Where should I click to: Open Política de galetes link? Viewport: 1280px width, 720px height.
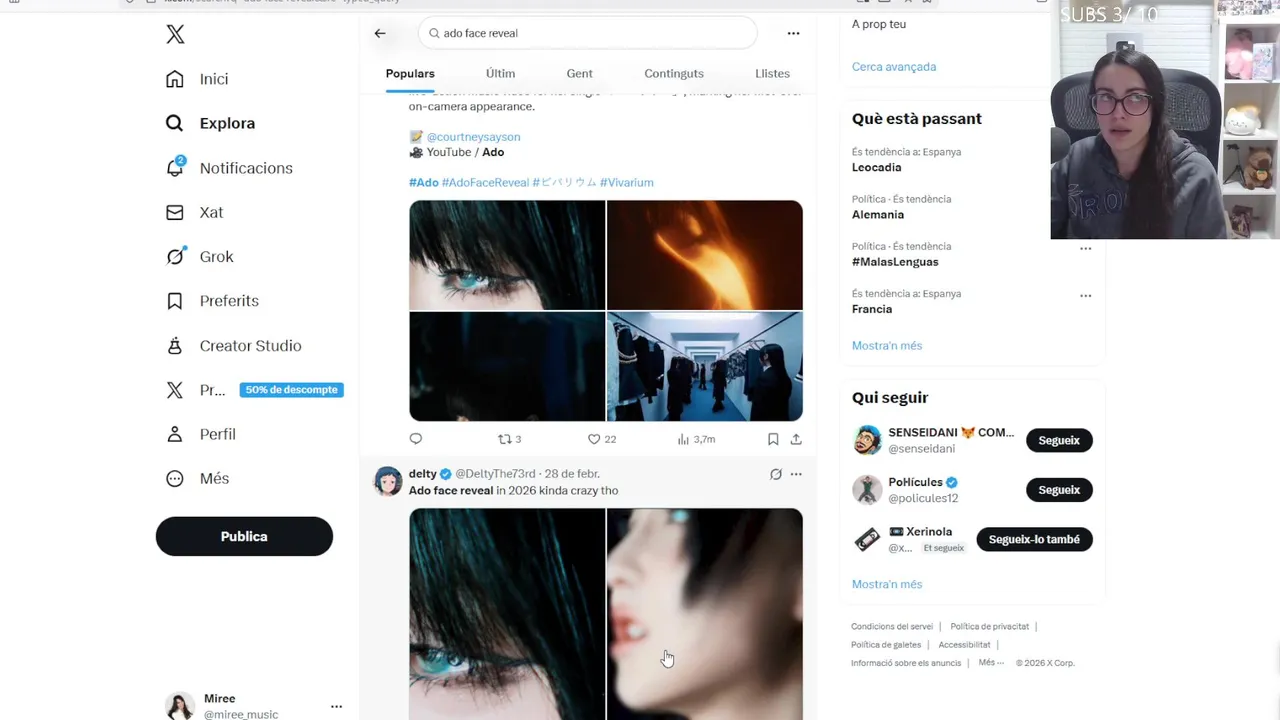coord(886,645)
